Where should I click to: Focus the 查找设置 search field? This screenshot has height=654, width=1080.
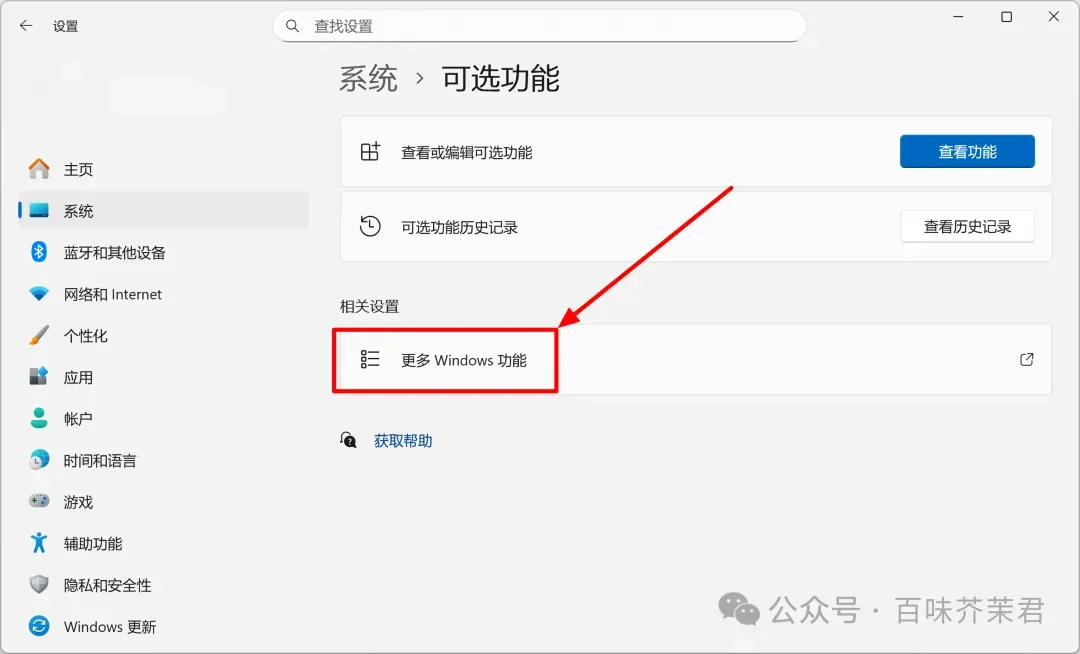(539, 26)
